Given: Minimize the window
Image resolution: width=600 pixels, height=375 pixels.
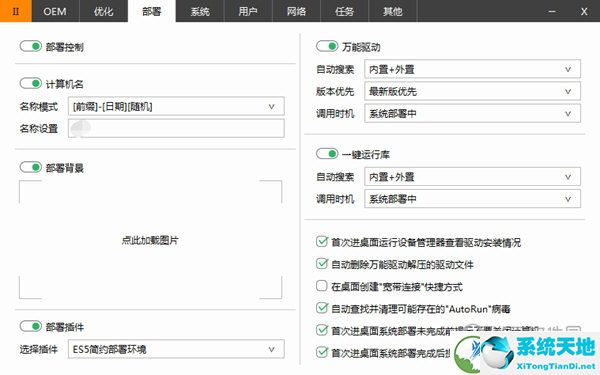Looking at the screenshot, I should [x=552, y=11].
